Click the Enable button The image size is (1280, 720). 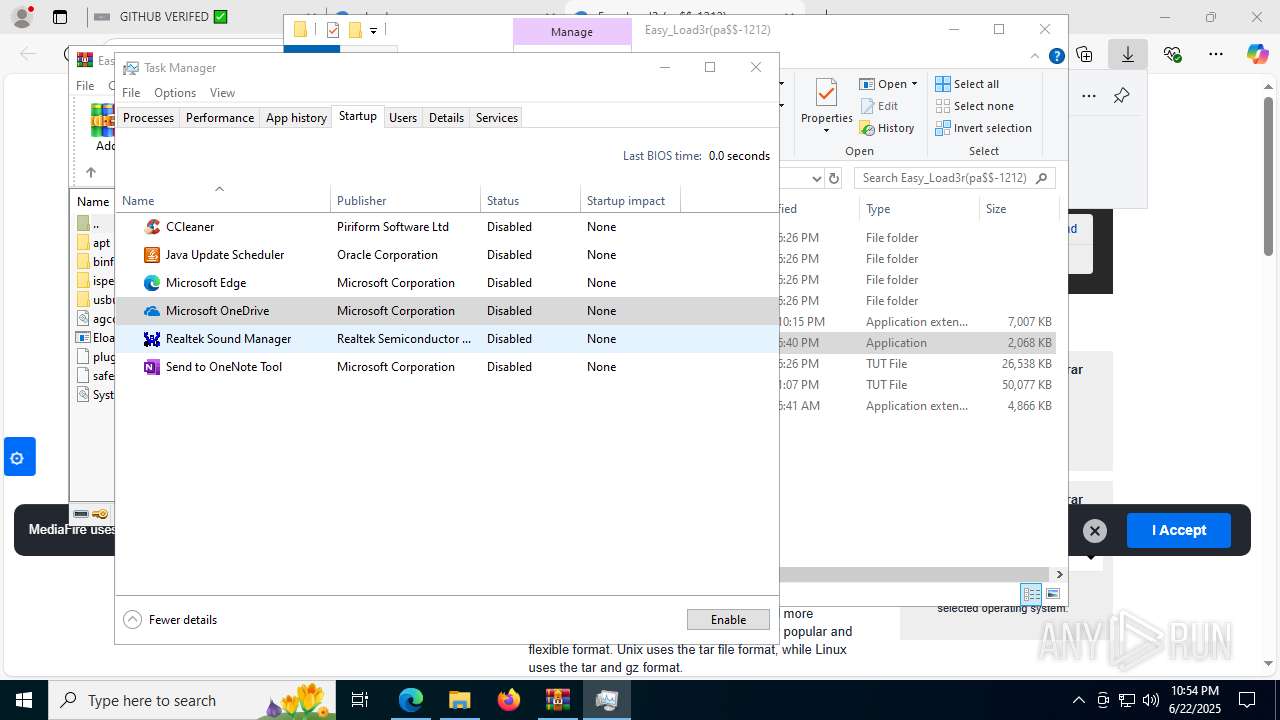(728, 620)
